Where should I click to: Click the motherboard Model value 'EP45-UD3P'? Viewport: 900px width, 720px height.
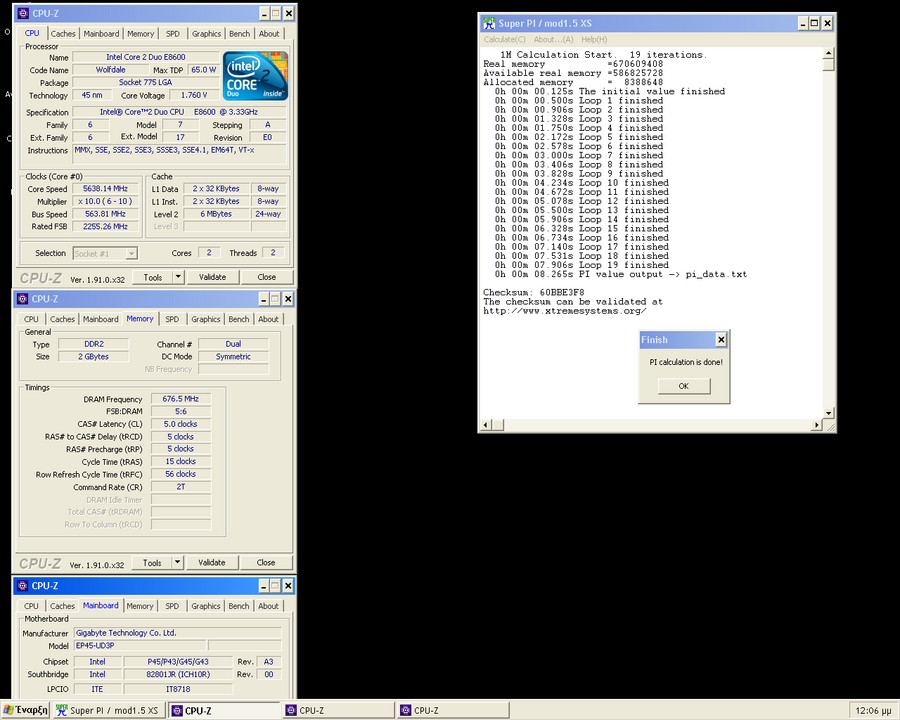(140, 645)
